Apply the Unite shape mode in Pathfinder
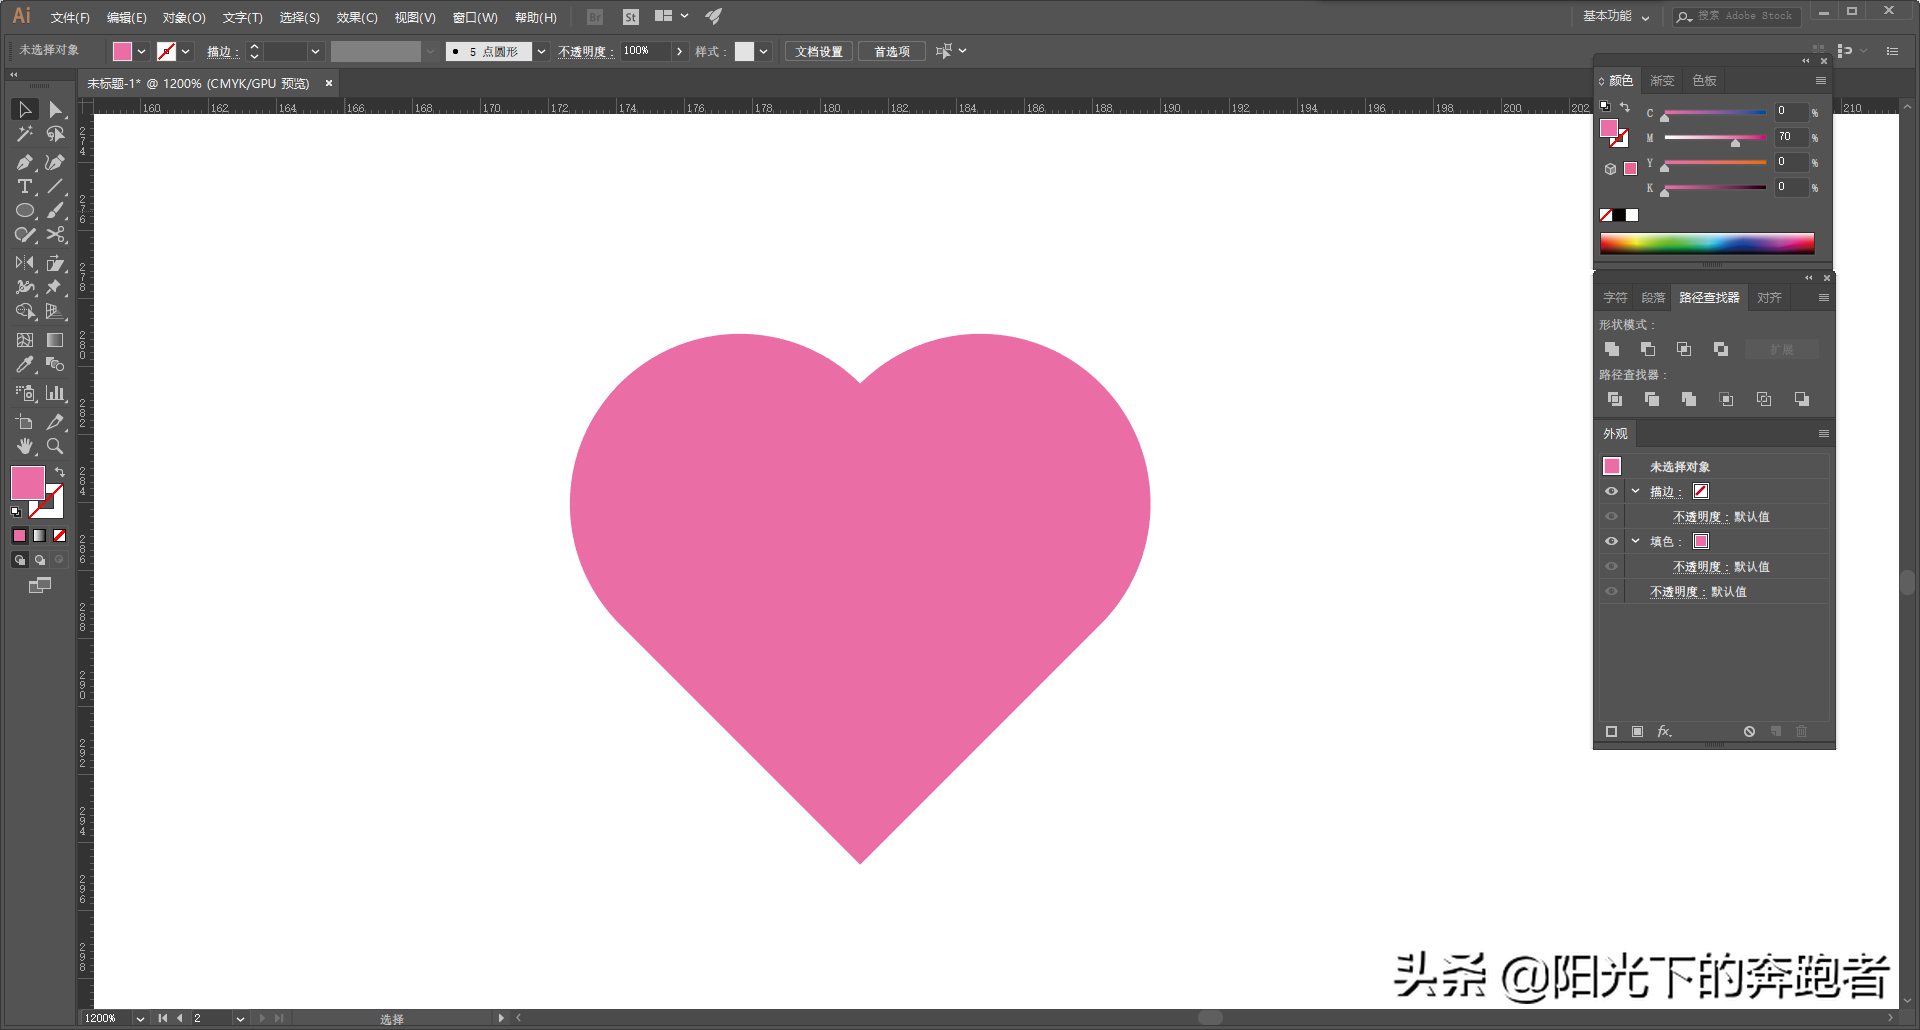1920x1030 pixels. point(1612,349)
